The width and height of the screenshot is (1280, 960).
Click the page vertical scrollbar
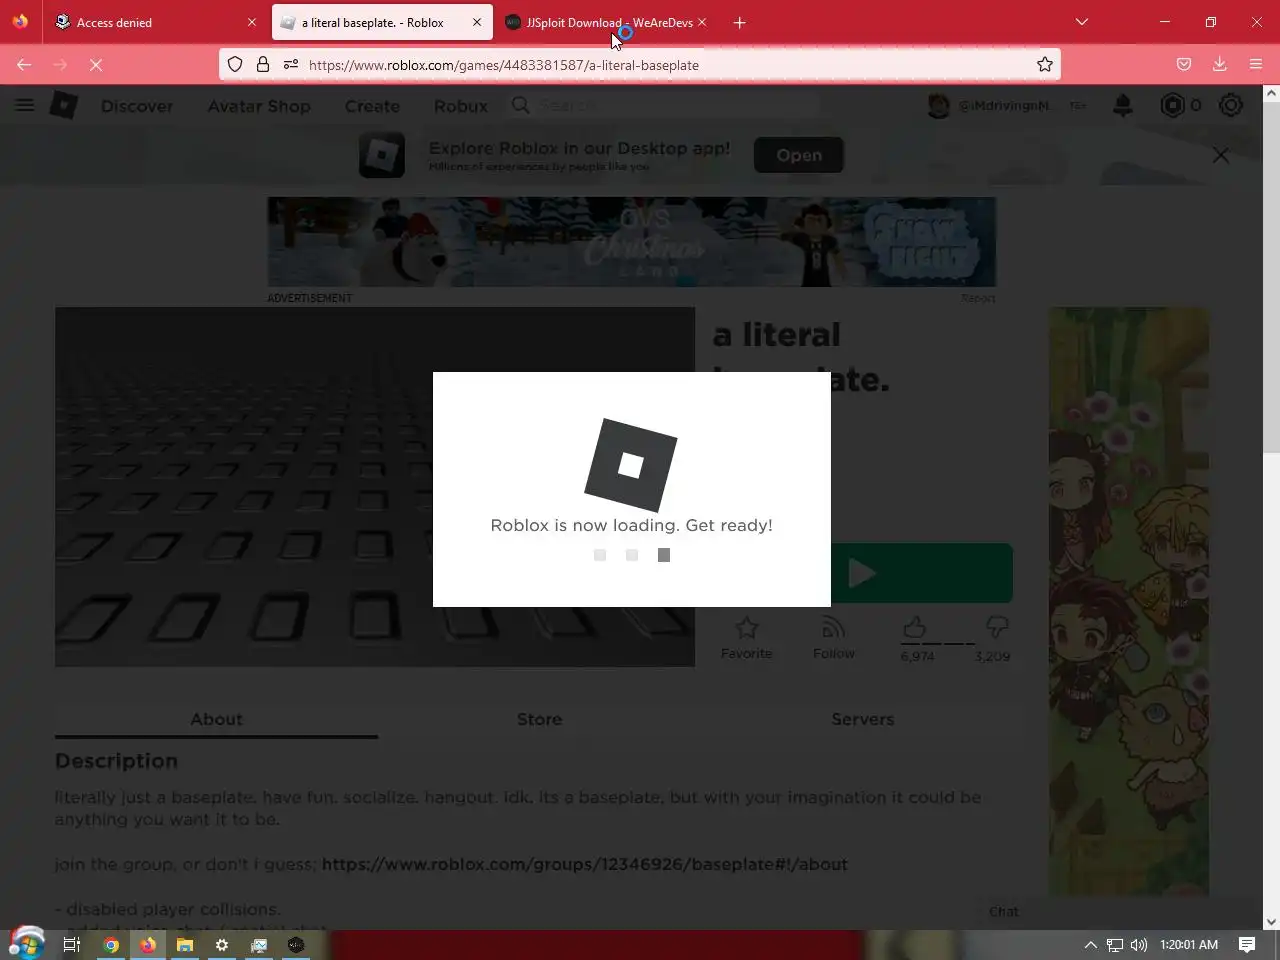[1270, 277]
